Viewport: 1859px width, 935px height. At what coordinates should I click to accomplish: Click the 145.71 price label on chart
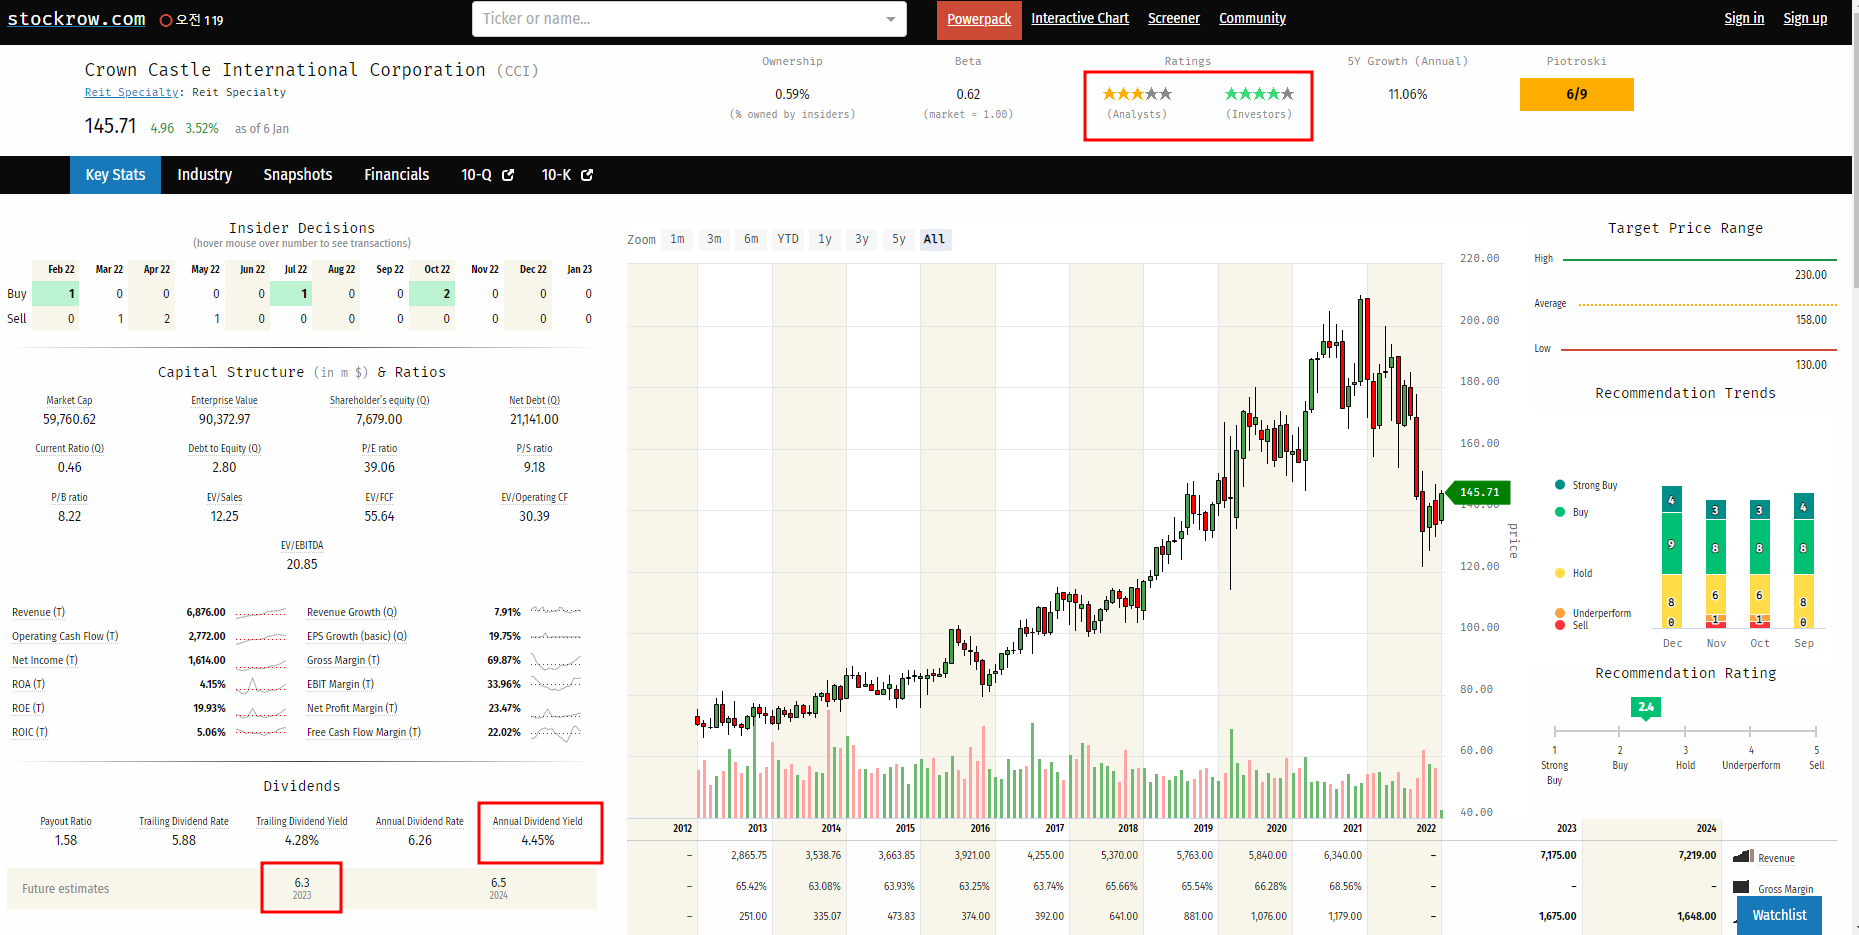tap(1479, 492)
